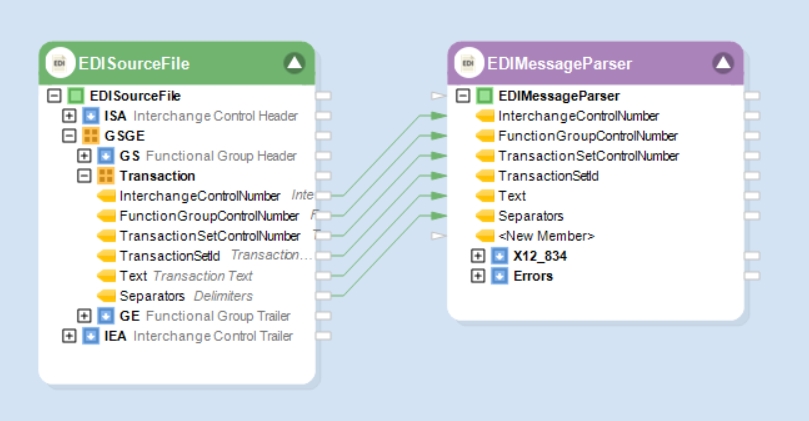Expand the GS Functional Group Header node
This screenshot has width=809, height=421.
point(84,156)
